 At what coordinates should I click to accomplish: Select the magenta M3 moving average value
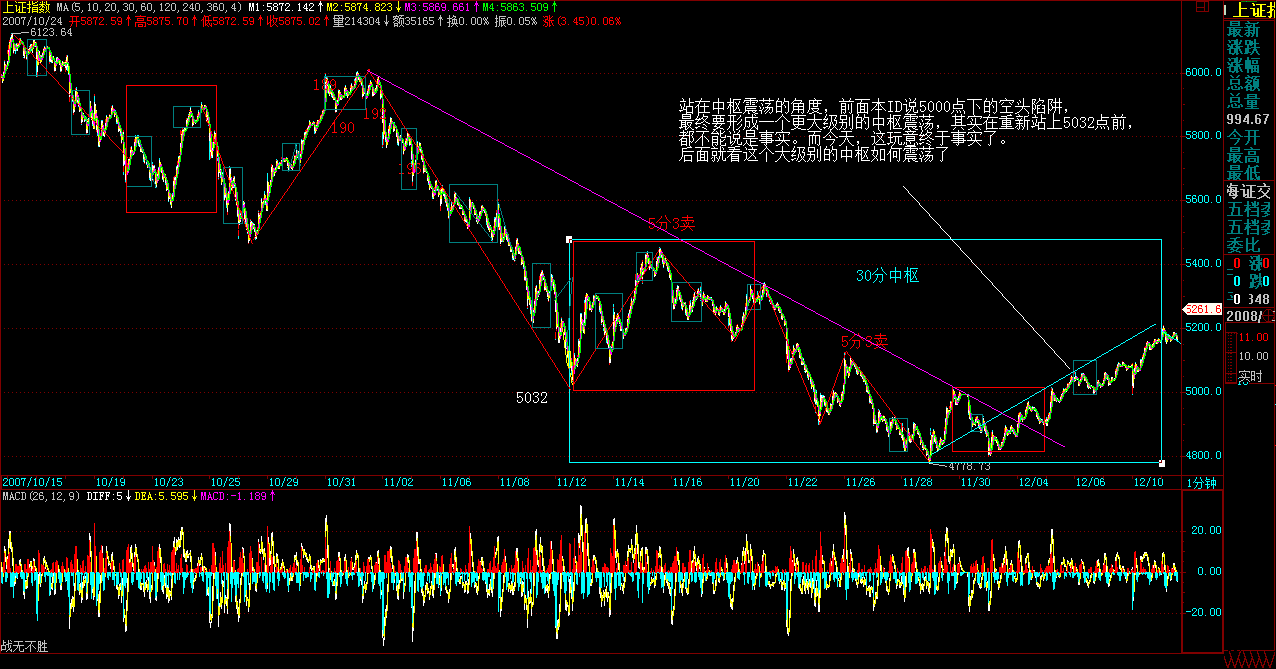[441, 7]
